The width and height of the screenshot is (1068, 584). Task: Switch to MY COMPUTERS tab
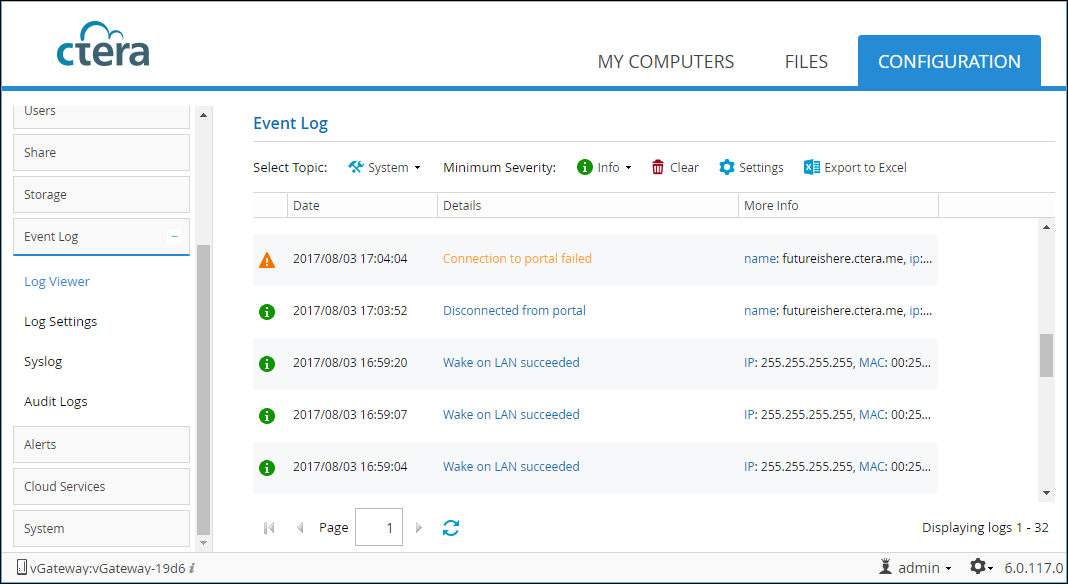pyautogui.click(x=665, y=62)
